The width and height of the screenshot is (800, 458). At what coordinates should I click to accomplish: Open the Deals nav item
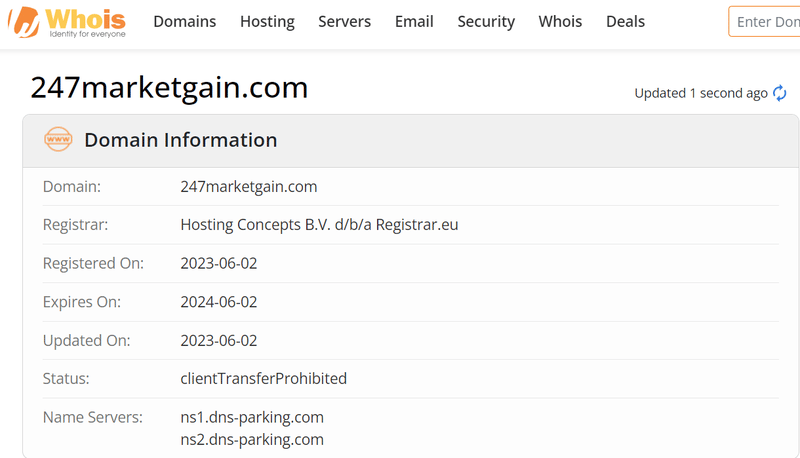626,21
